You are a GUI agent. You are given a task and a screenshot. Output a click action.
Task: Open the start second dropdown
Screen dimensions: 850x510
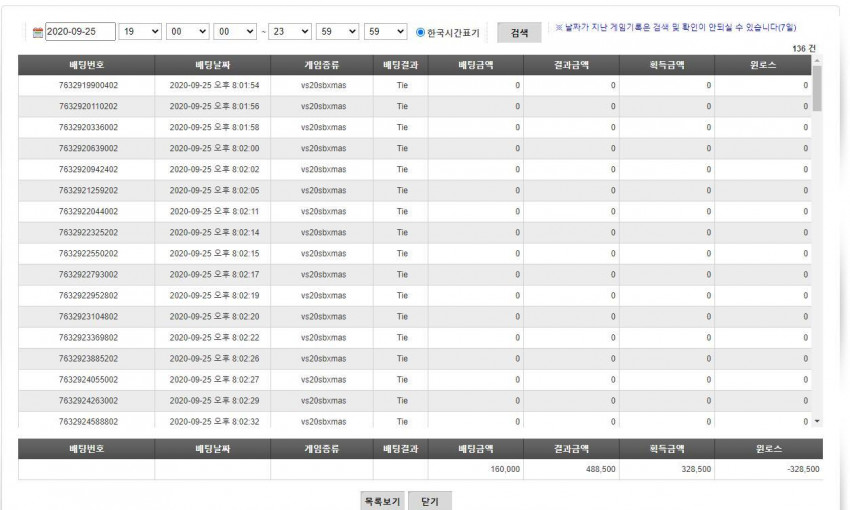click(235, 31)
